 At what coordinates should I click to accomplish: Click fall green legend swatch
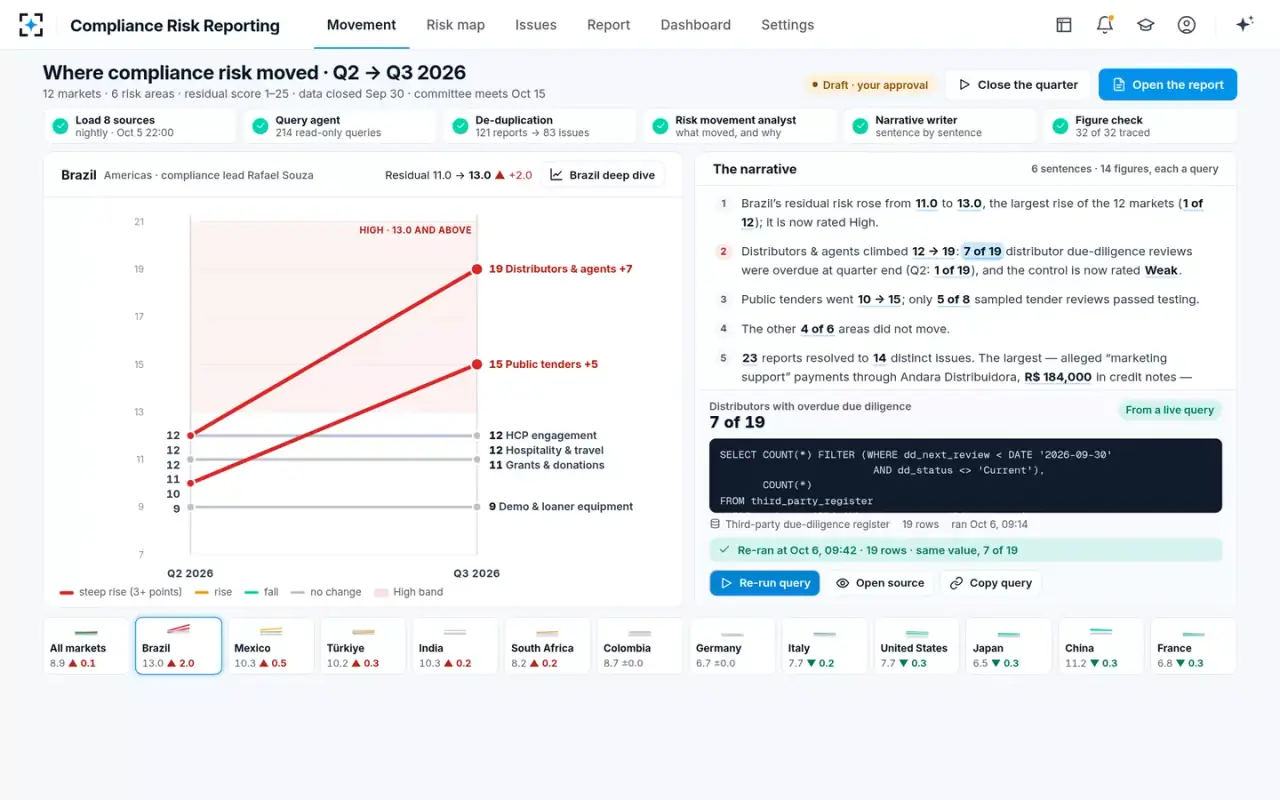251,592
